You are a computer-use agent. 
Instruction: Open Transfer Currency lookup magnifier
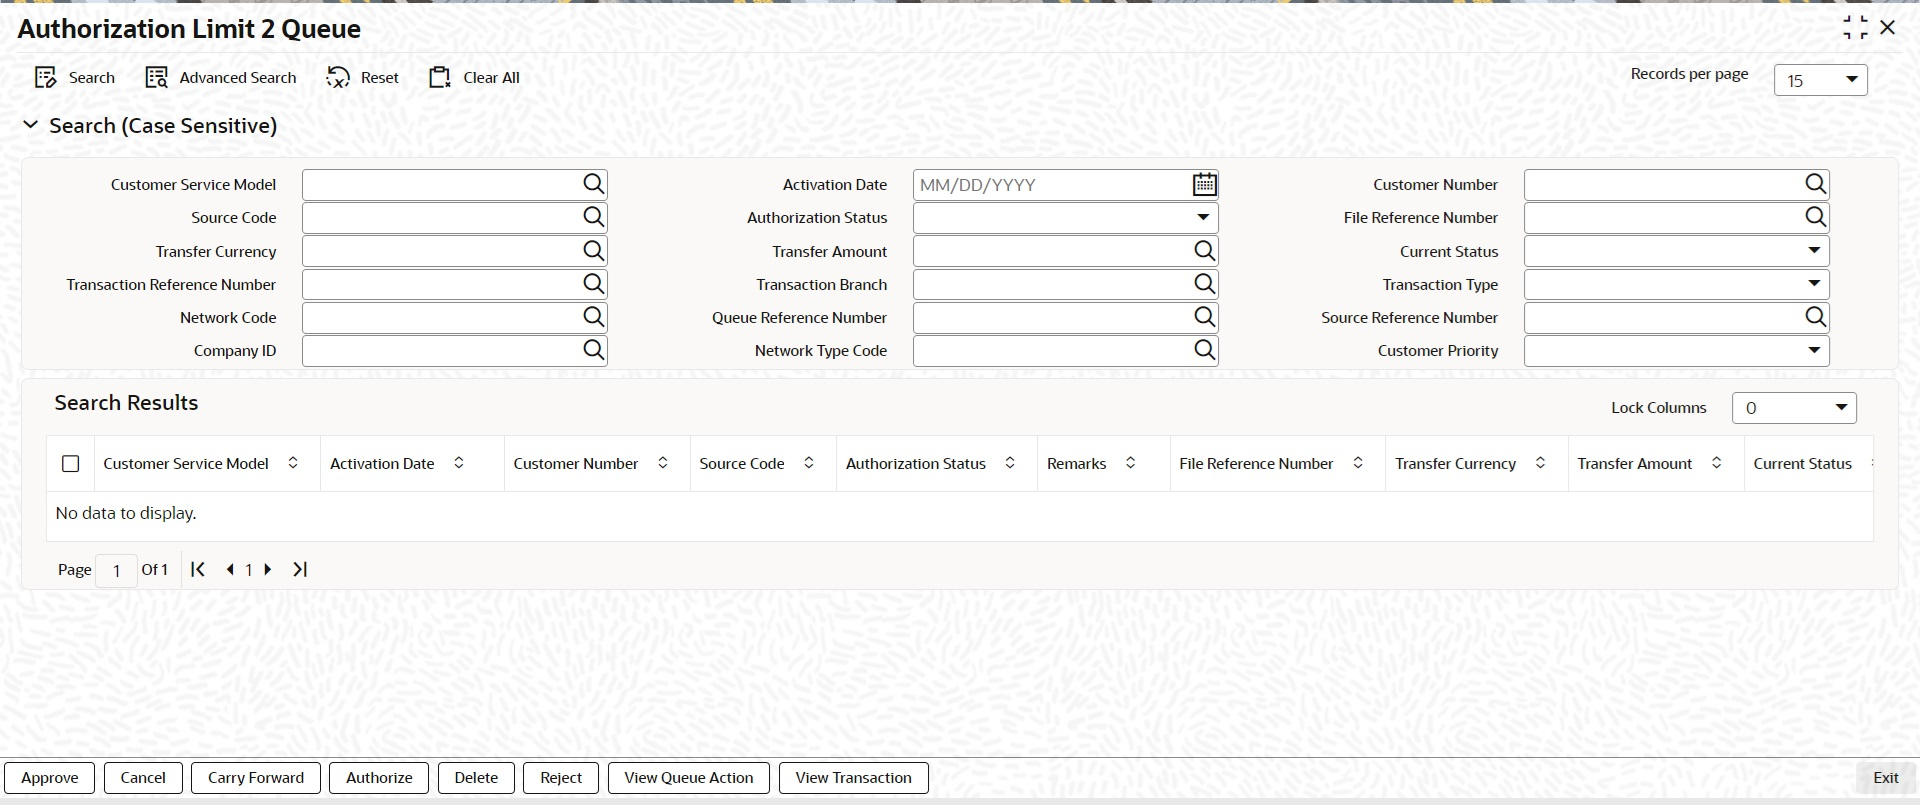pos(594,251)
